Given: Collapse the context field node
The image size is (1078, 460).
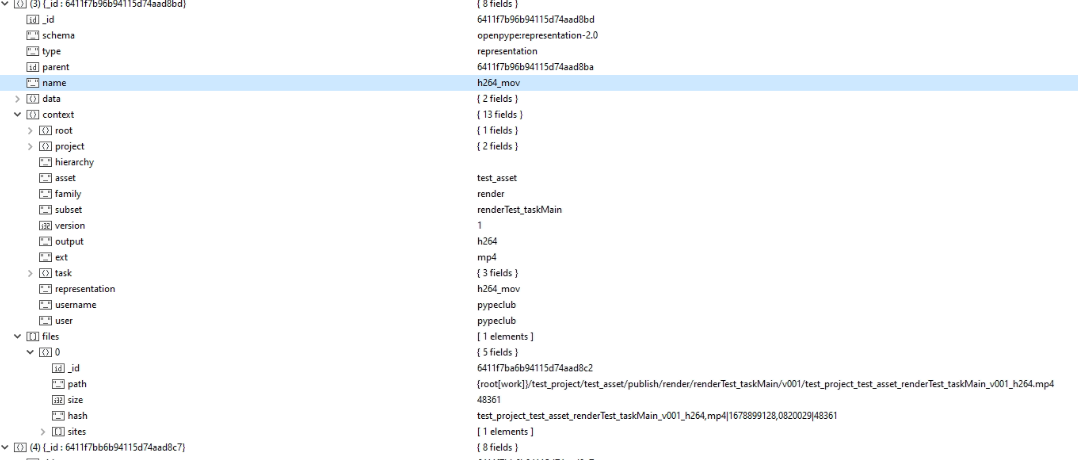Looking at the screenshot, I should pos(18,114).
